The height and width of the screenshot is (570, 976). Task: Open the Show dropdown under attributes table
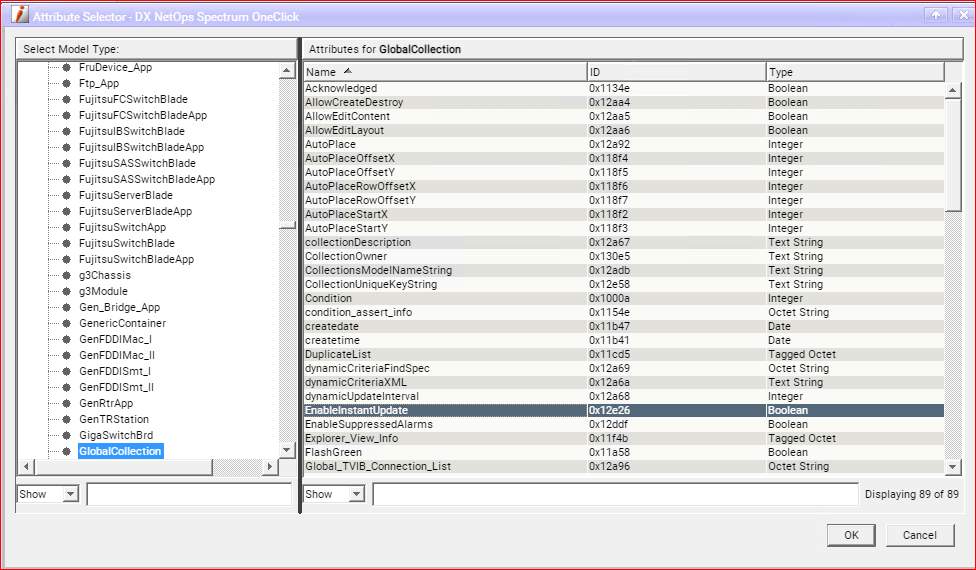tap(335, 494)
